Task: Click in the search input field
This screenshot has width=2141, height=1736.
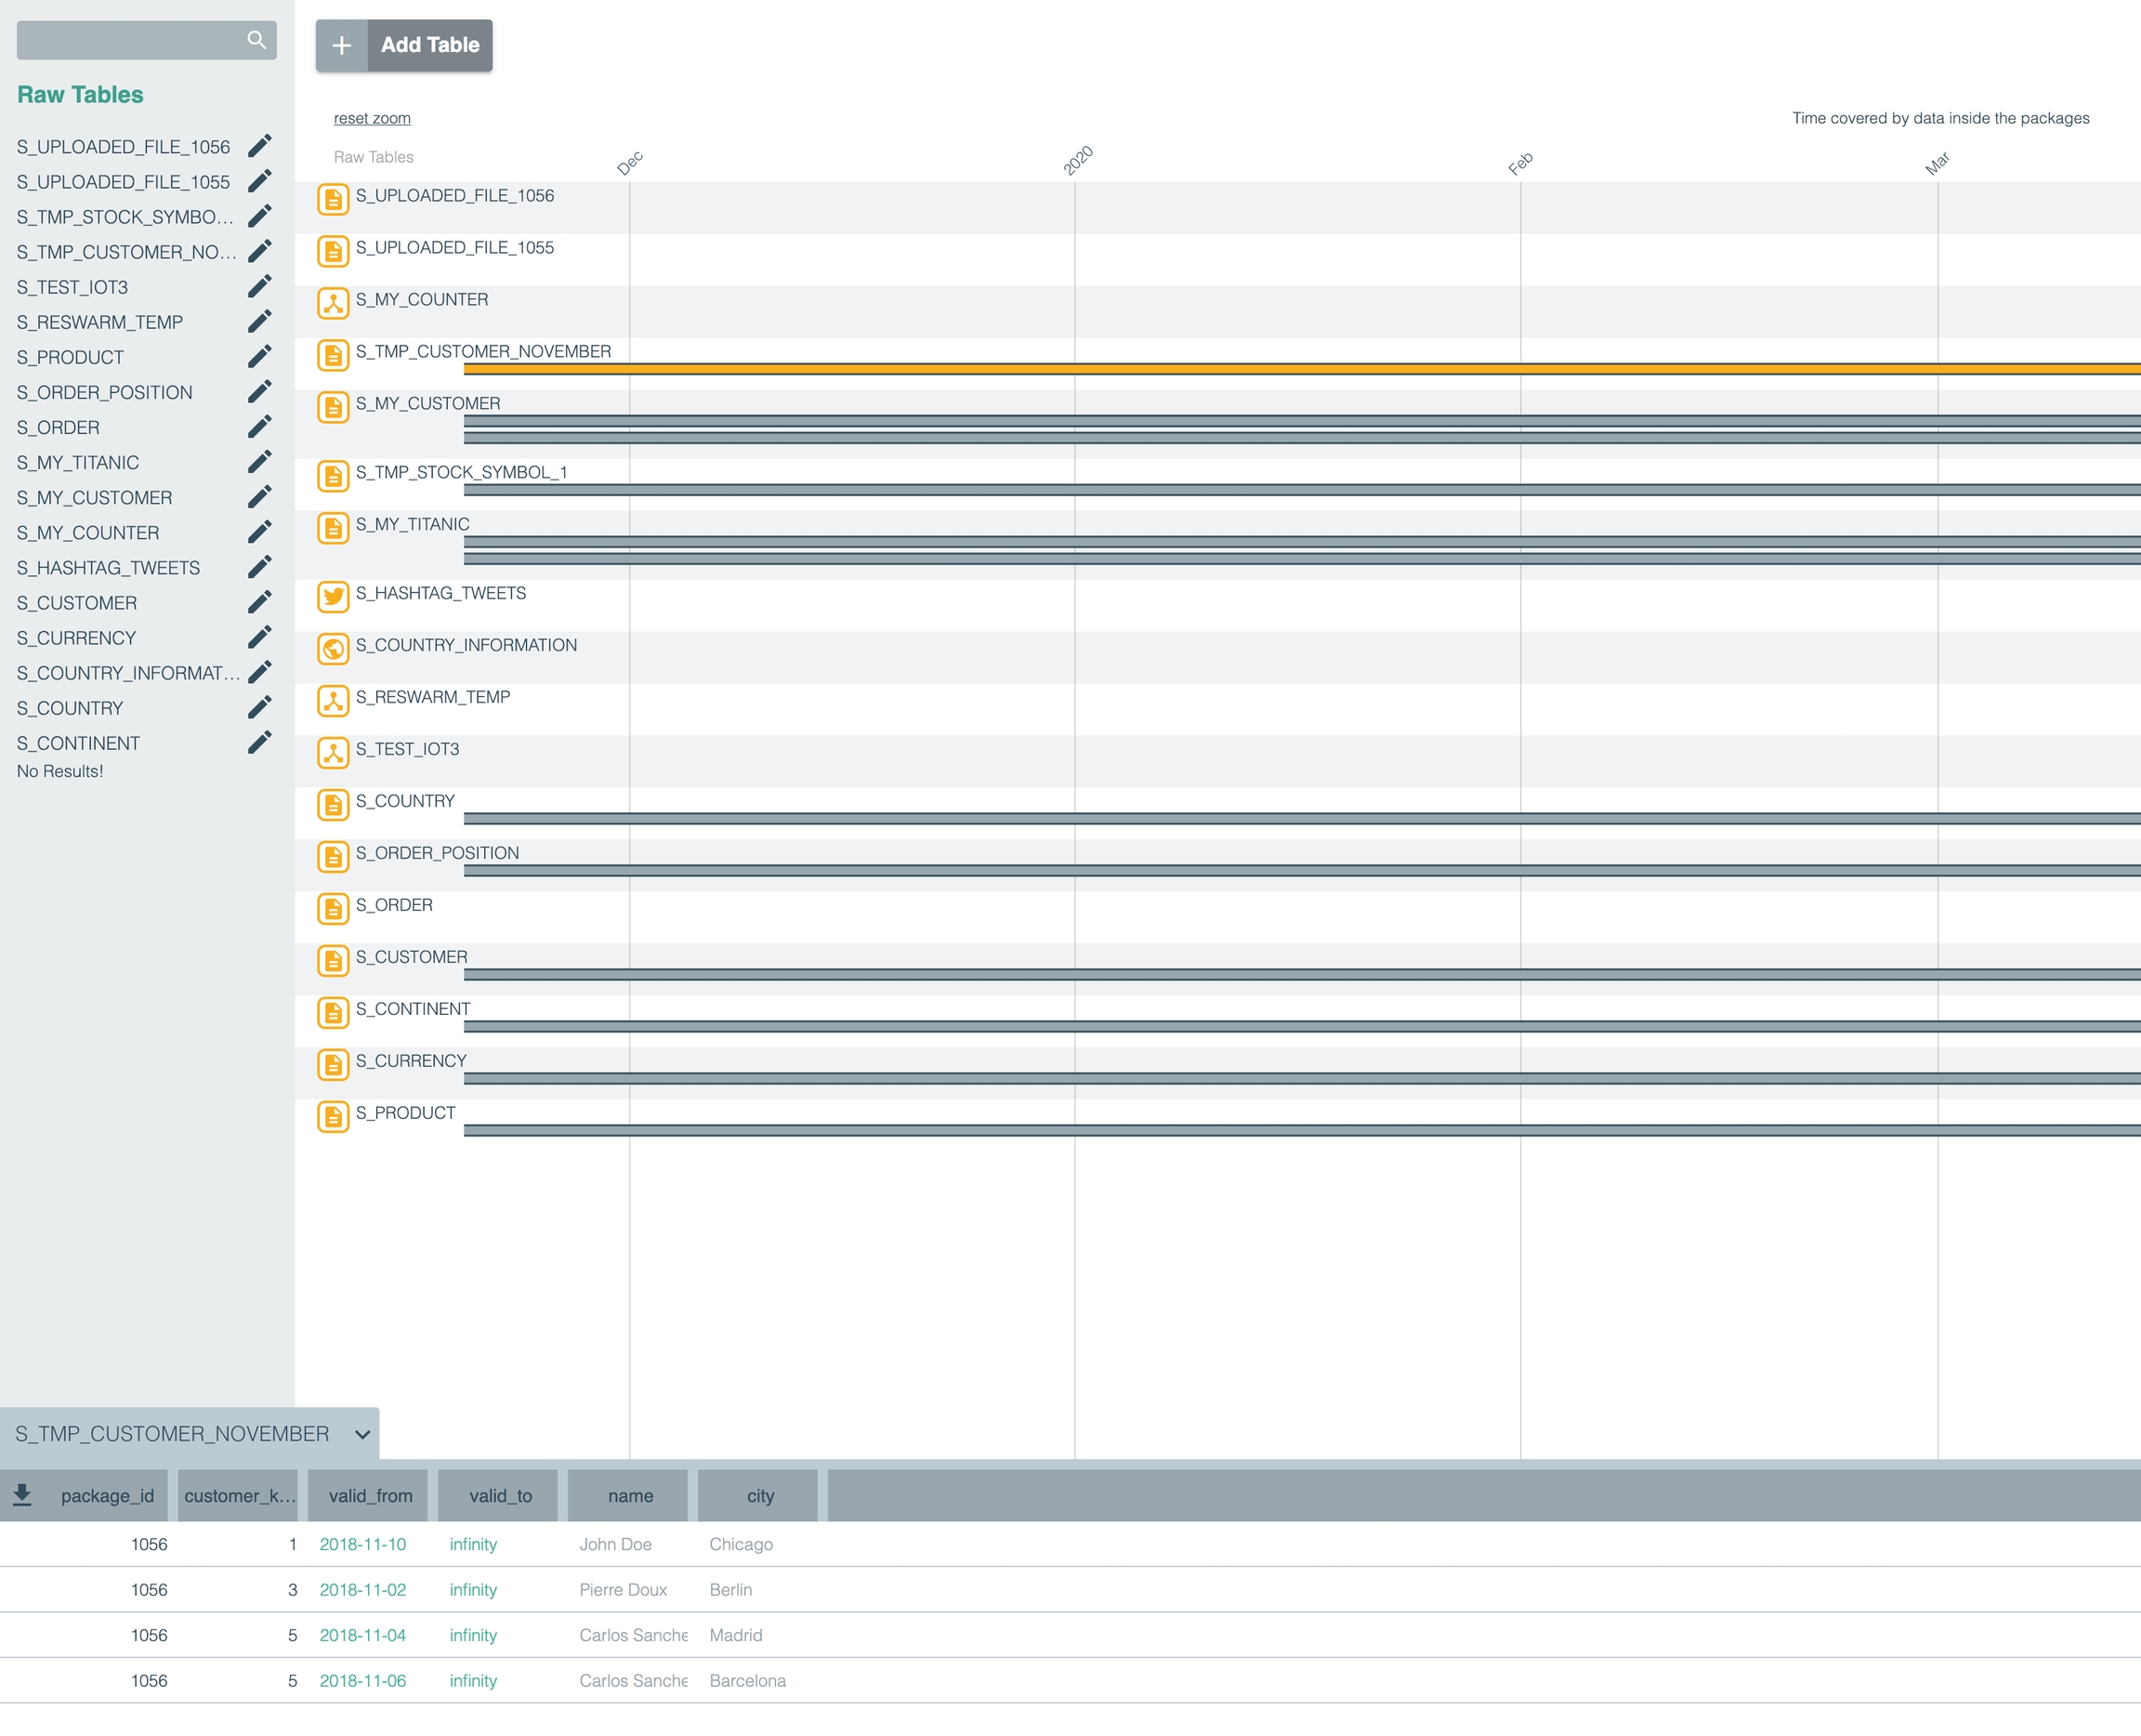Action: pos(130,40)
